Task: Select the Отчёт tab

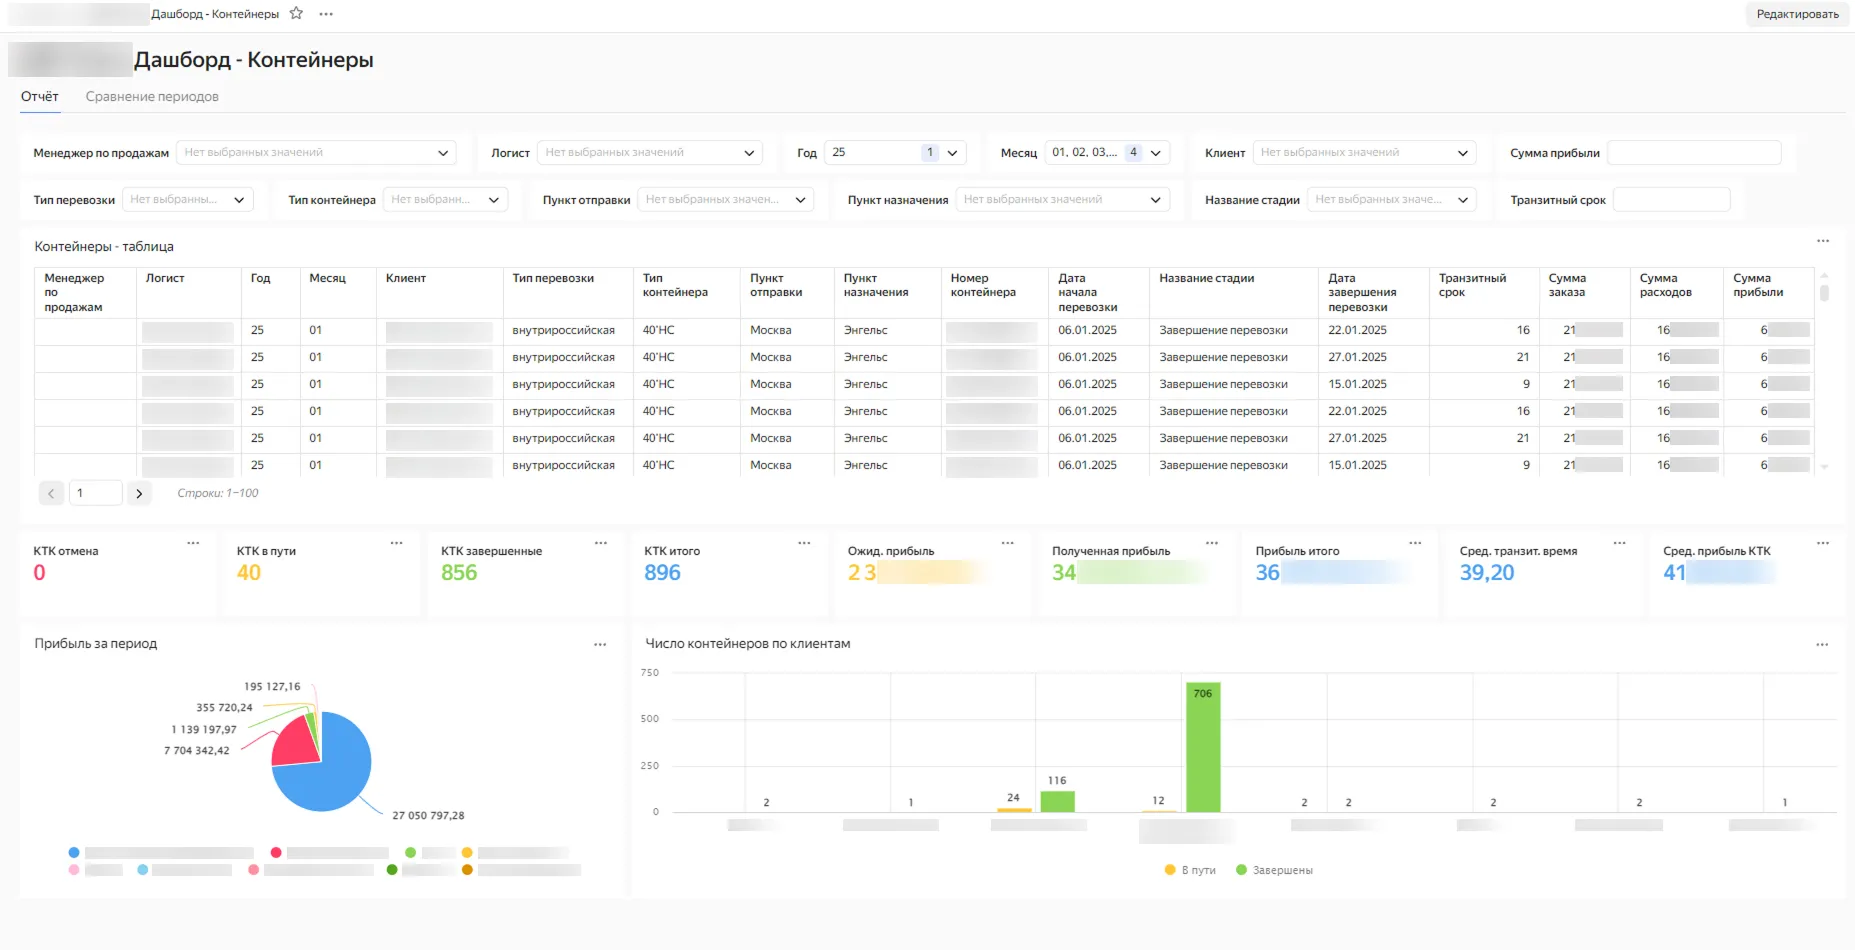Action: tap(40, 97)
